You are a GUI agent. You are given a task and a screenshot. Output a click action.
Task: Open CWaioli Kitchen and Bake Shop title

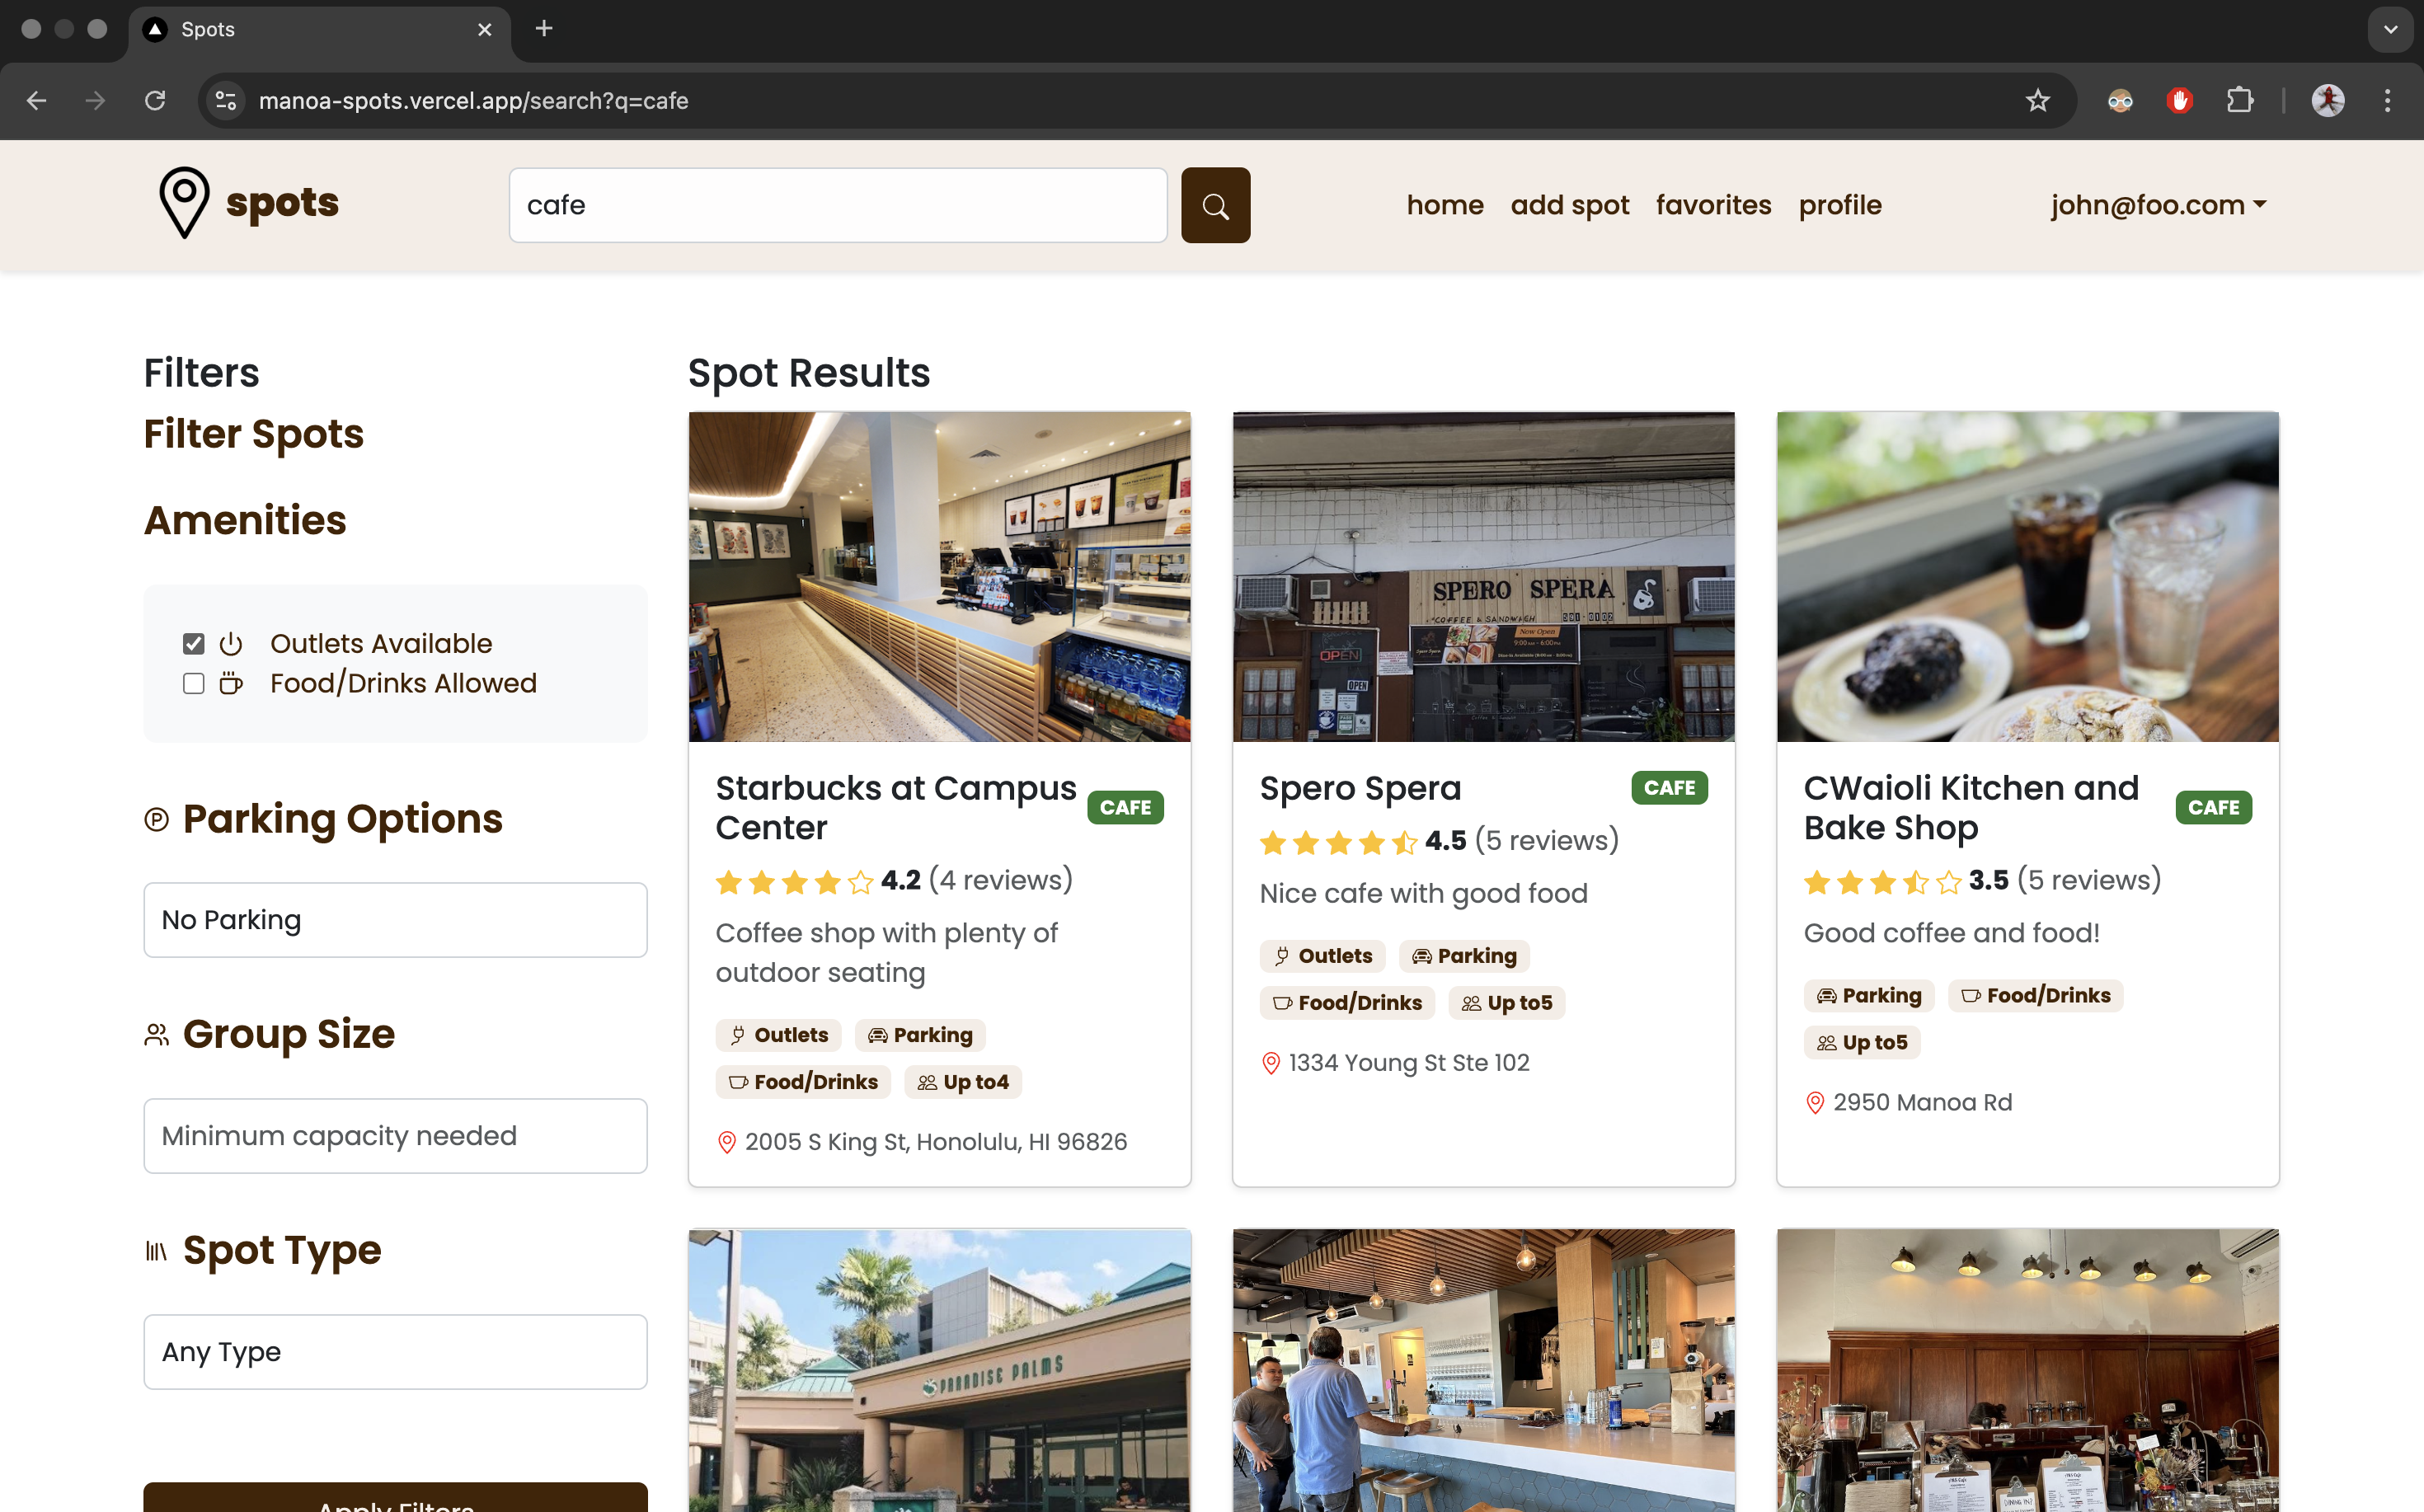pyautogui.click(x=1971, y=808)
